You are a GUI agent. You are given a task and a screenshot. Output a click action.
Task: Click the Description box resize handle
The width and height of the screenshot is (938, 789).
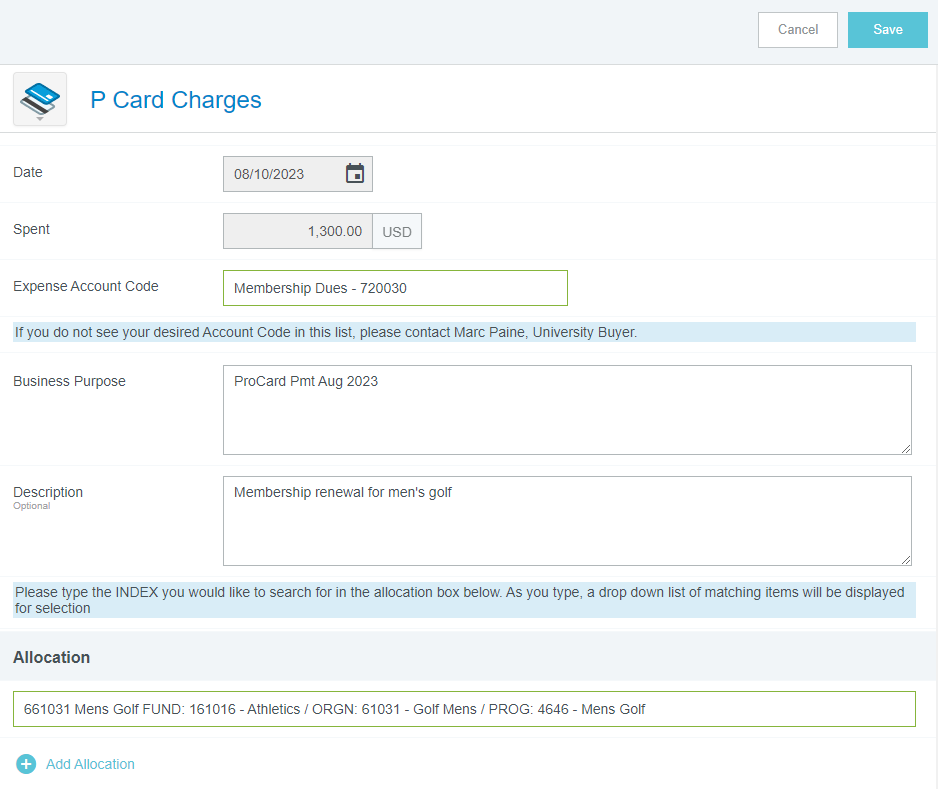coord(906,560)
